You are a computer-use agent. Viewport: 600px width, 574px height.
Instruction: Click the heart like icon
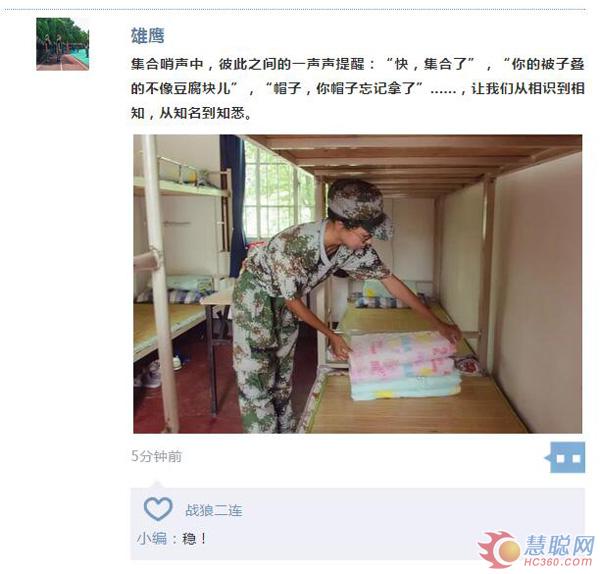[x=158, y=509]
